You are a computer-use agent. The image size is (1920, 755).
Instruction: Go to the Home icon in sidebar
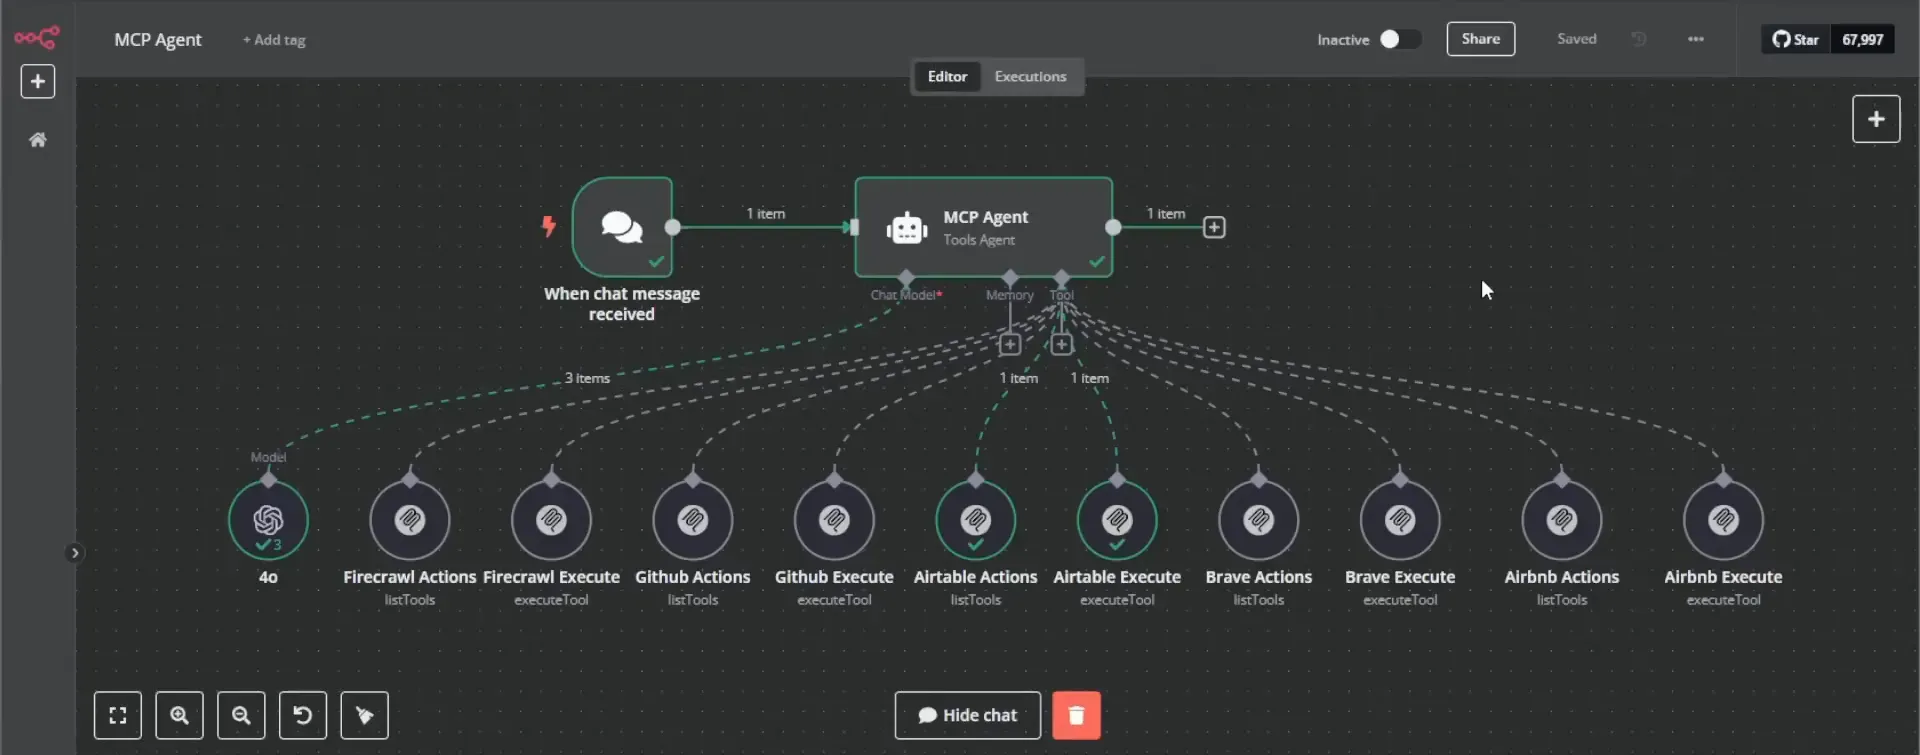click(38, 140)
